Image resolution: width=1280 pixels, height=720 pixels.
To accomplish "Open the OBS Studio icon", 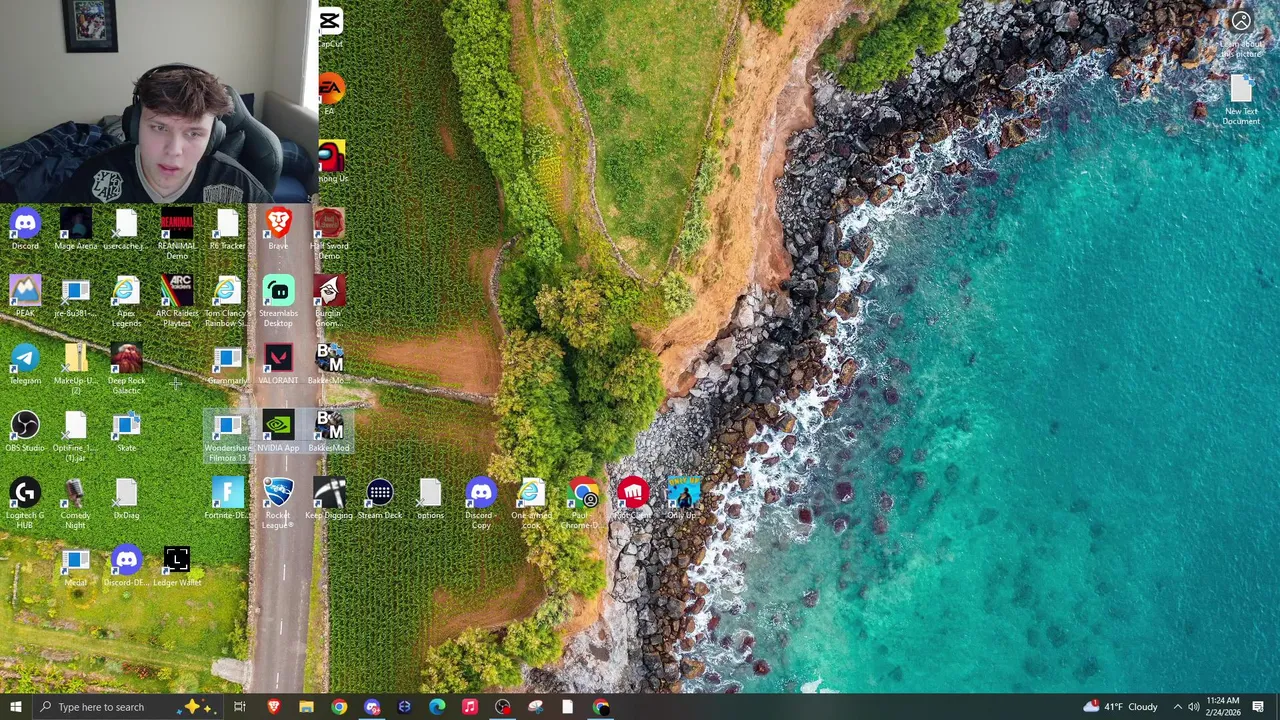I will (x=25, y=432).
